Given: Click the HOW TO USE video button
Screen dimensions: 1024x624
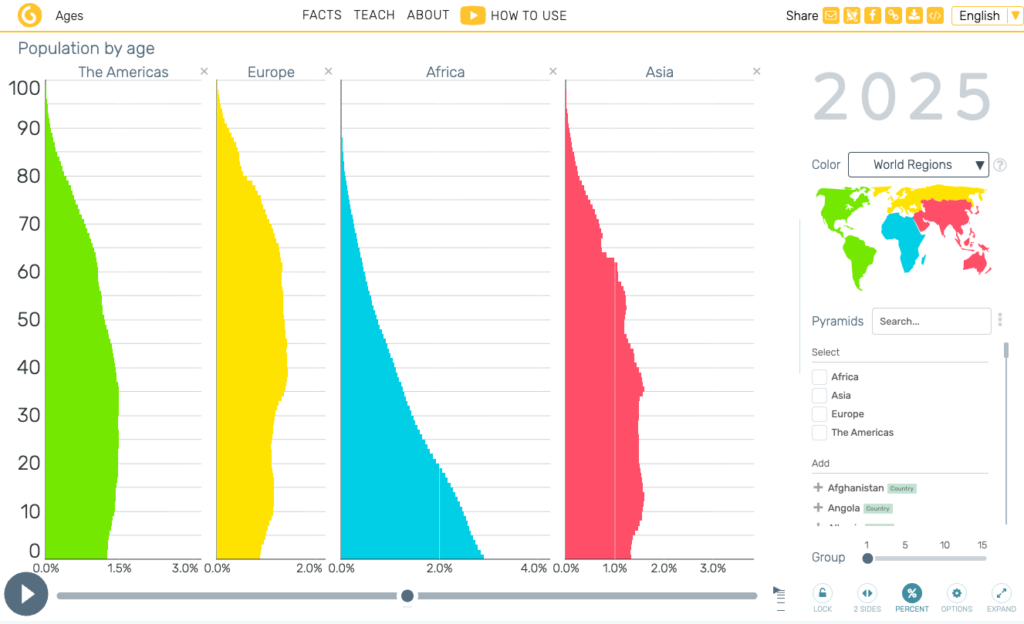Looking at the screenshot, I should 514,16.
